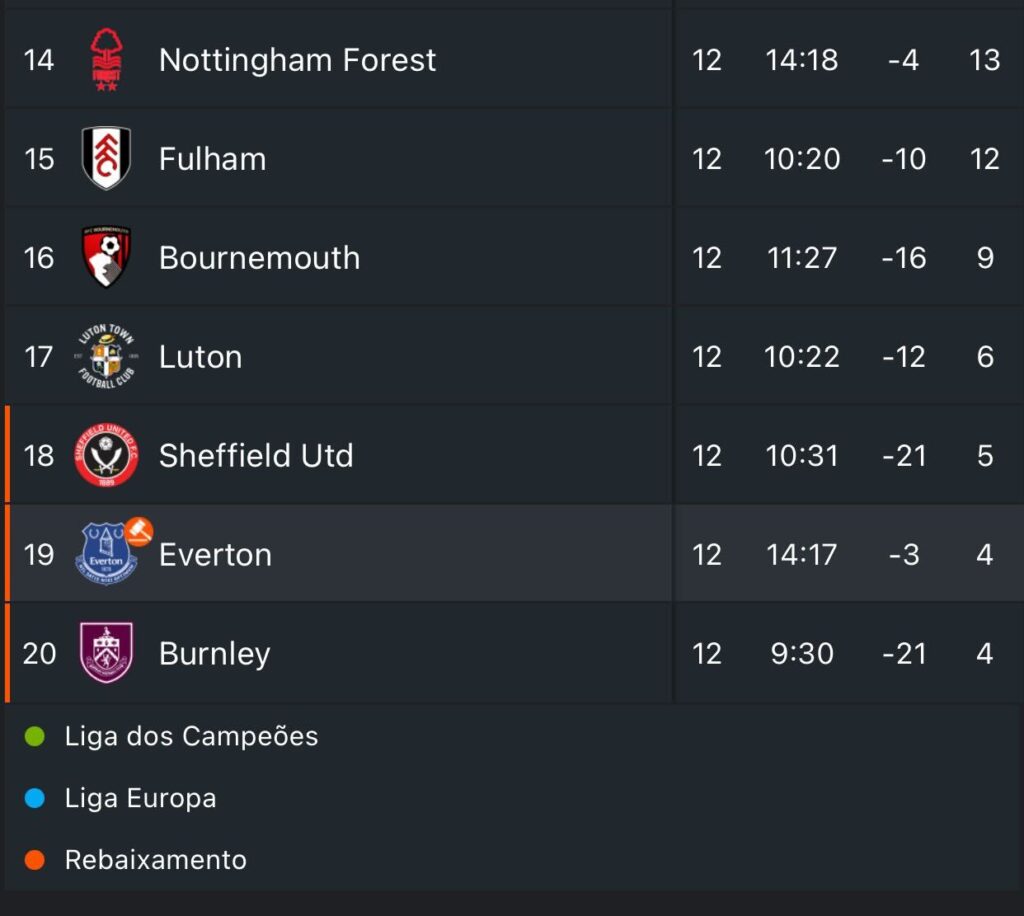The height and width of the screenshot is (916, 1024).
Task: Click the Luton team name
Action: click(200, 357)
